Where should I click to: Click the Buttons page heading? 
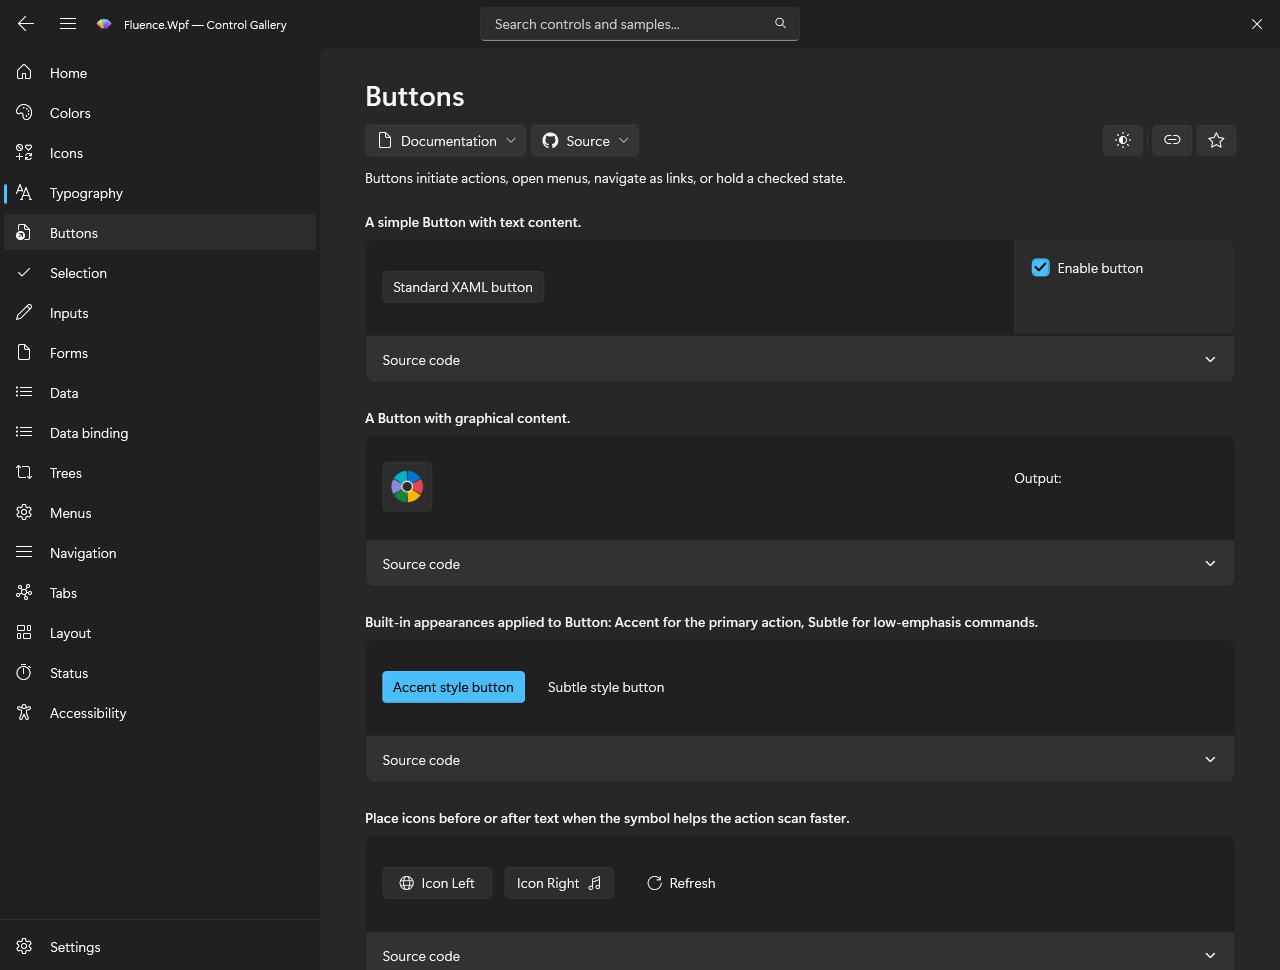(x=415, y=96)
